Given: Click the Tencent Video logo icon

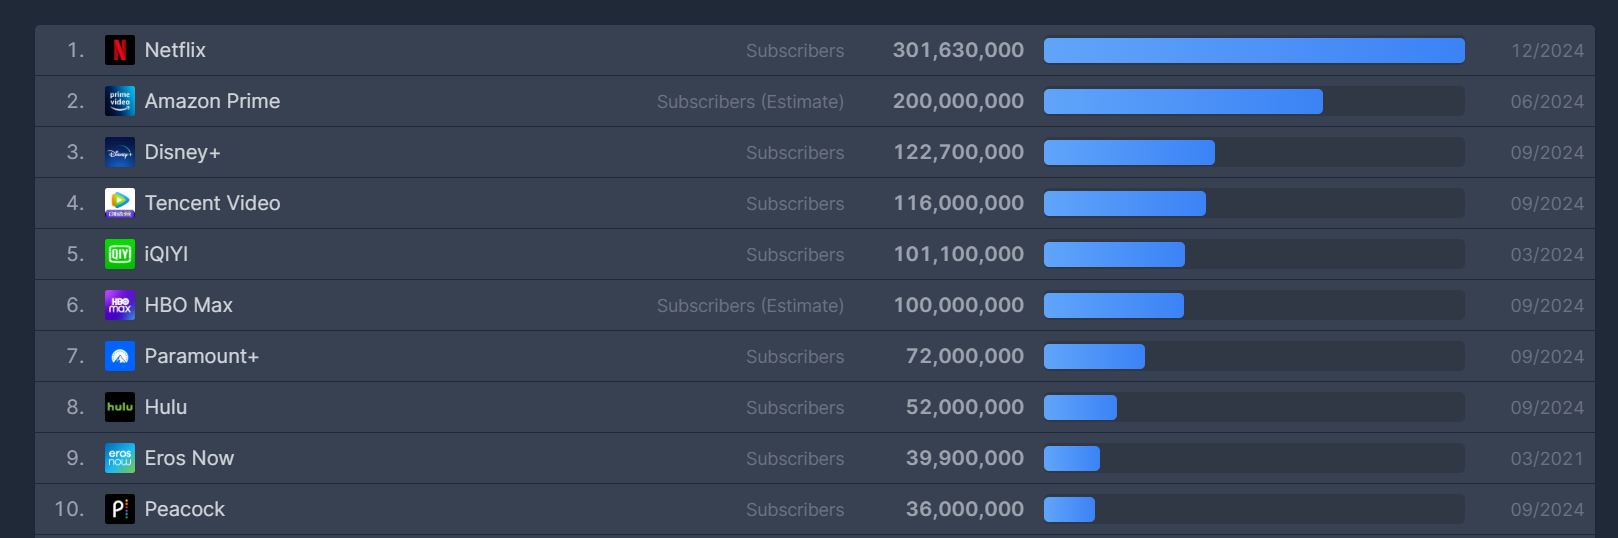Looking at the screenshot, I should coord(120,203).
